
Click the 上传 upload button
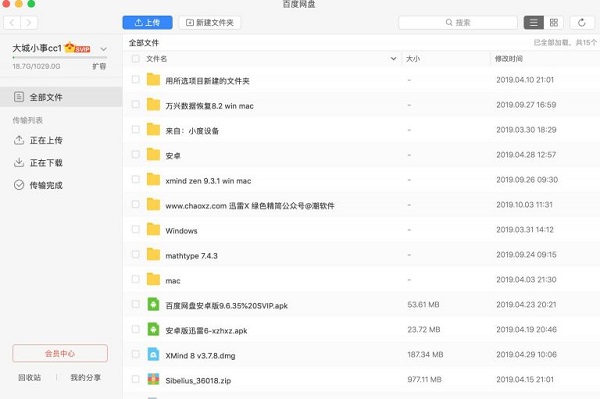(147, 23)
